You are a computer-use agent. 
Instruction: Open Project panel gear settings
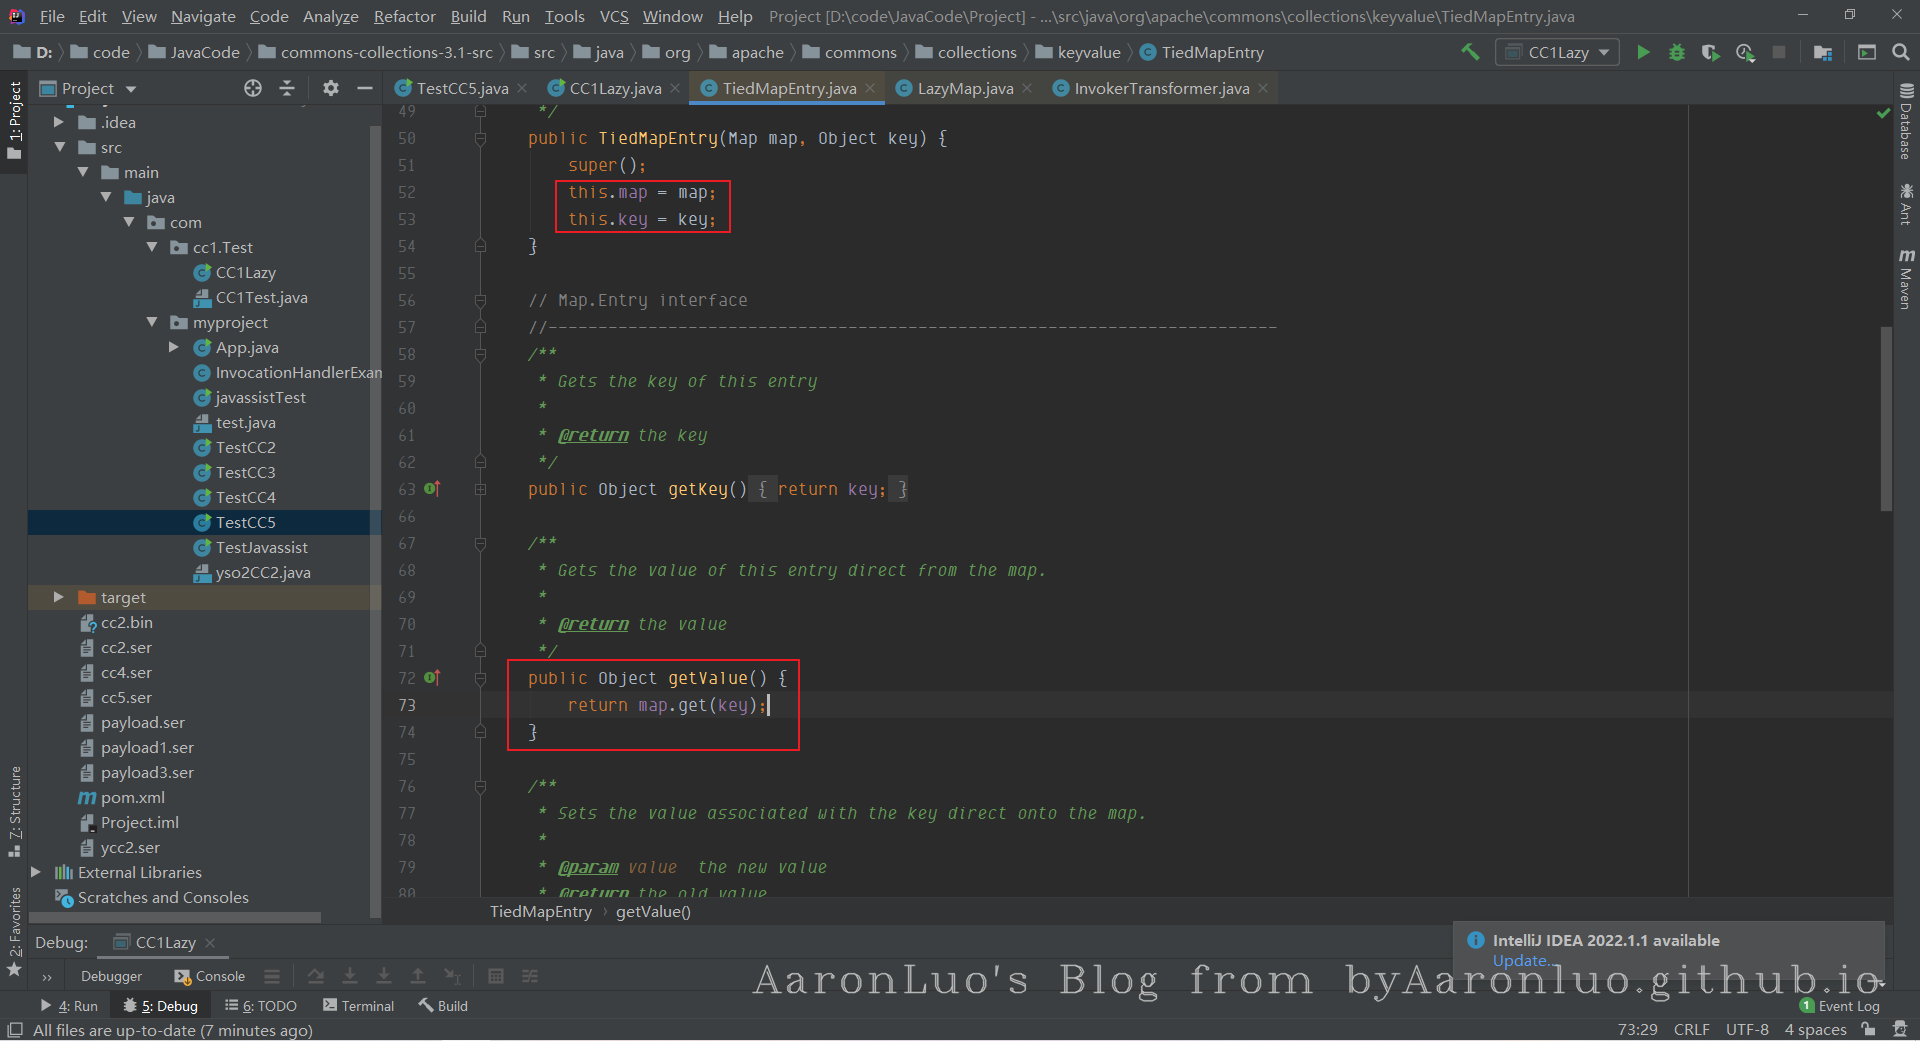click(331, 88)
